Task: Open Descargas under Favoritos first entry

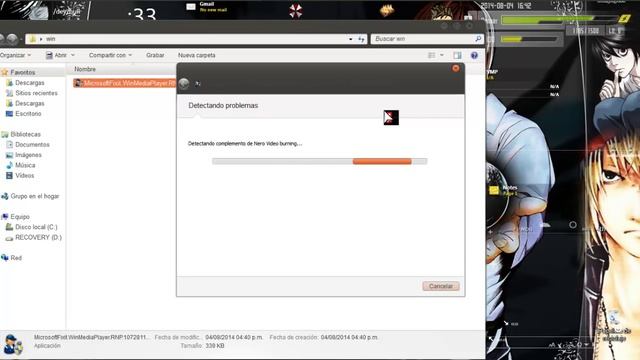Action: (x=29, y=83)
